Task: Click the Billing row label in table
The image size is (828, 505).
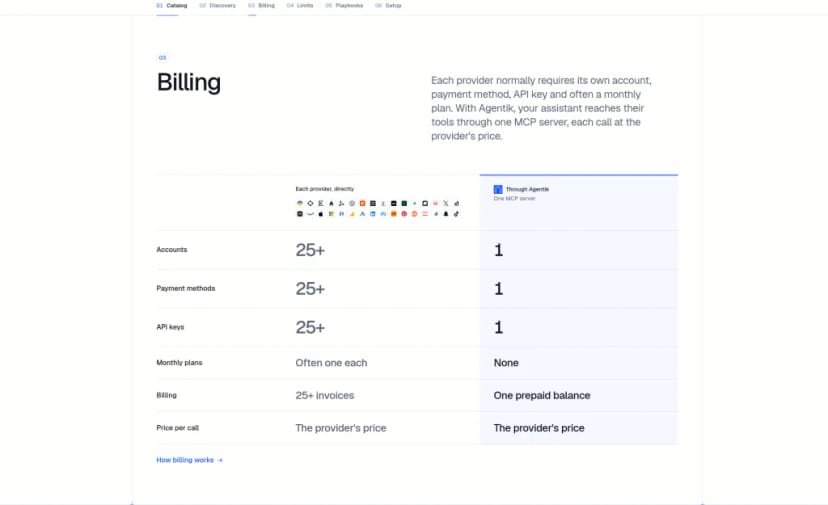Action: click(166, 395)
